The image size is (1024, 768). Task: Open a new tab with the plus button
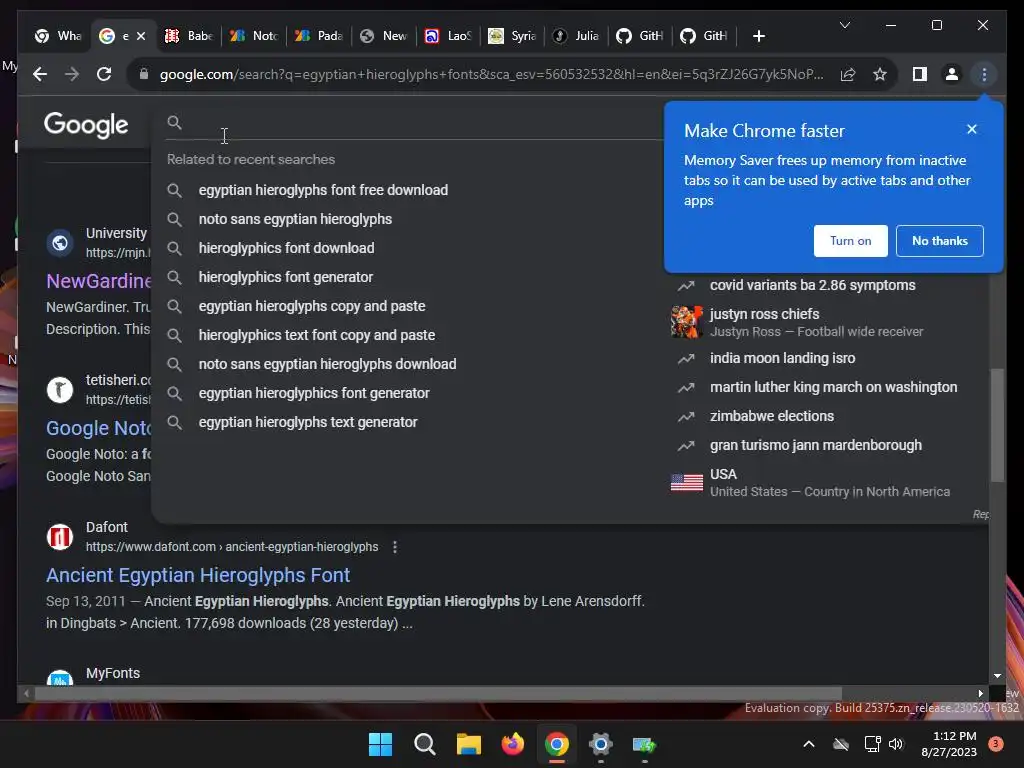pos(758,36)
